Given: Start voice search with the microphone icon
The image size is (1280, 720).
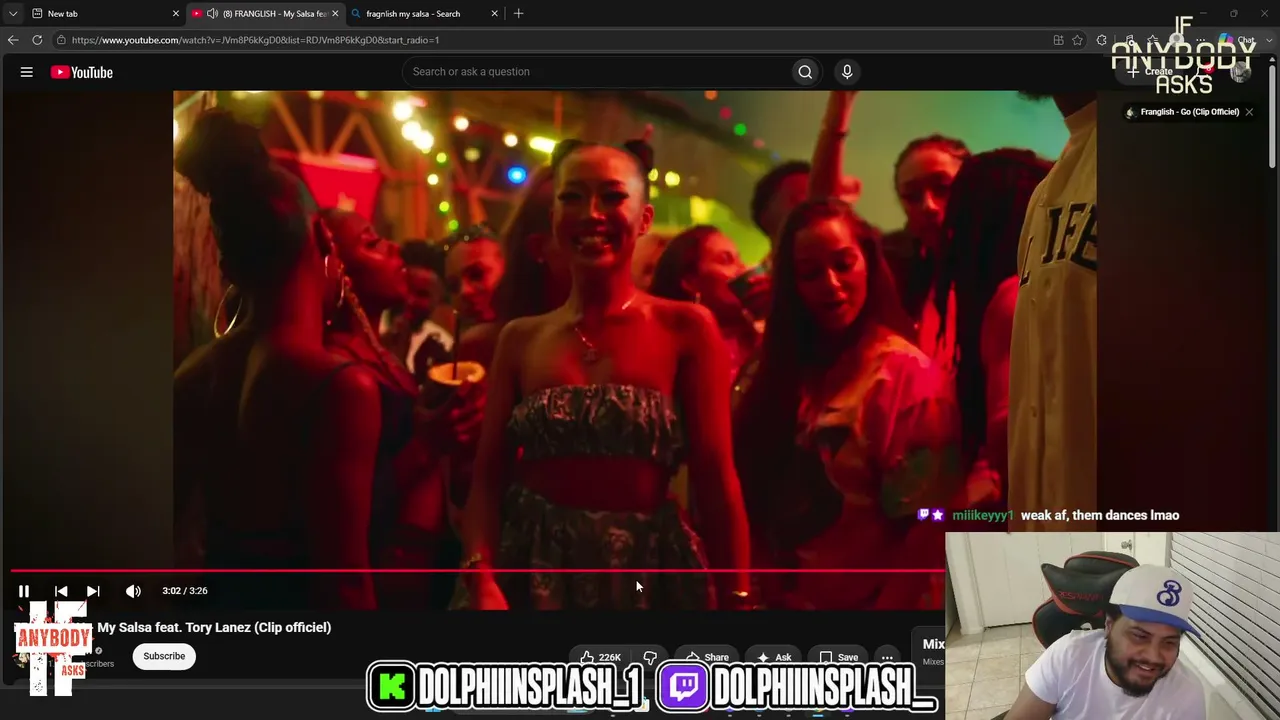Looking at the screenshot, I should tap(847, 72).
